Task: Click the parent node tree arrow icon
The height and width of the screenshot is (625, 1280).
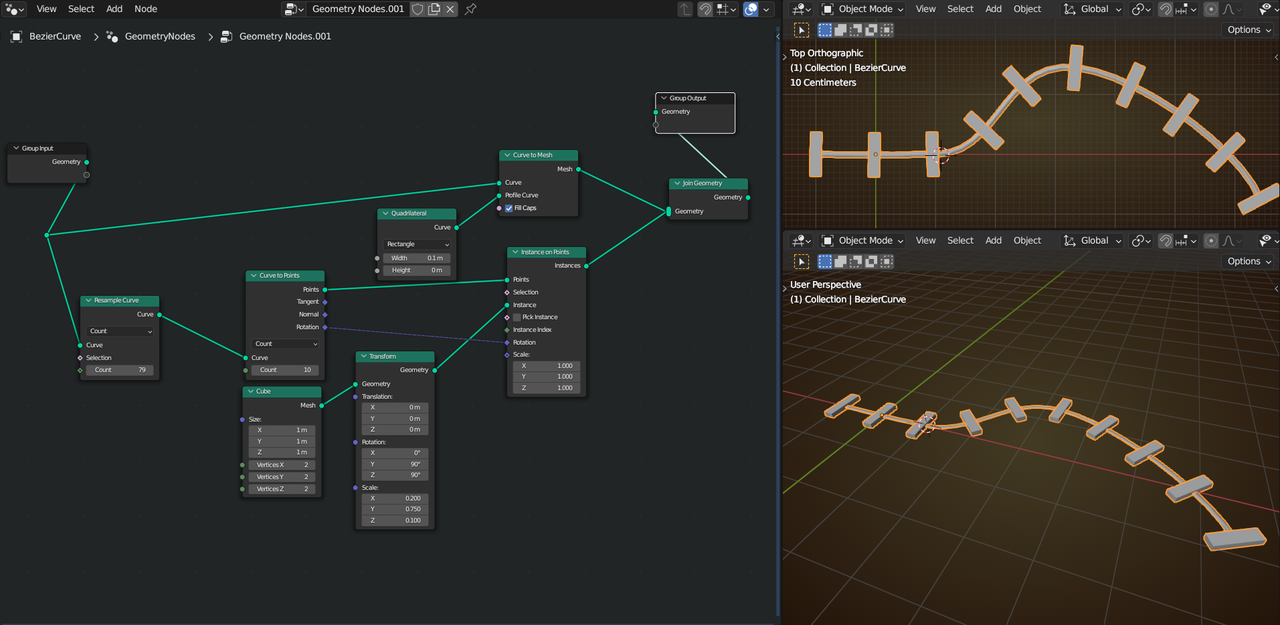Action: tap(685, 9)
